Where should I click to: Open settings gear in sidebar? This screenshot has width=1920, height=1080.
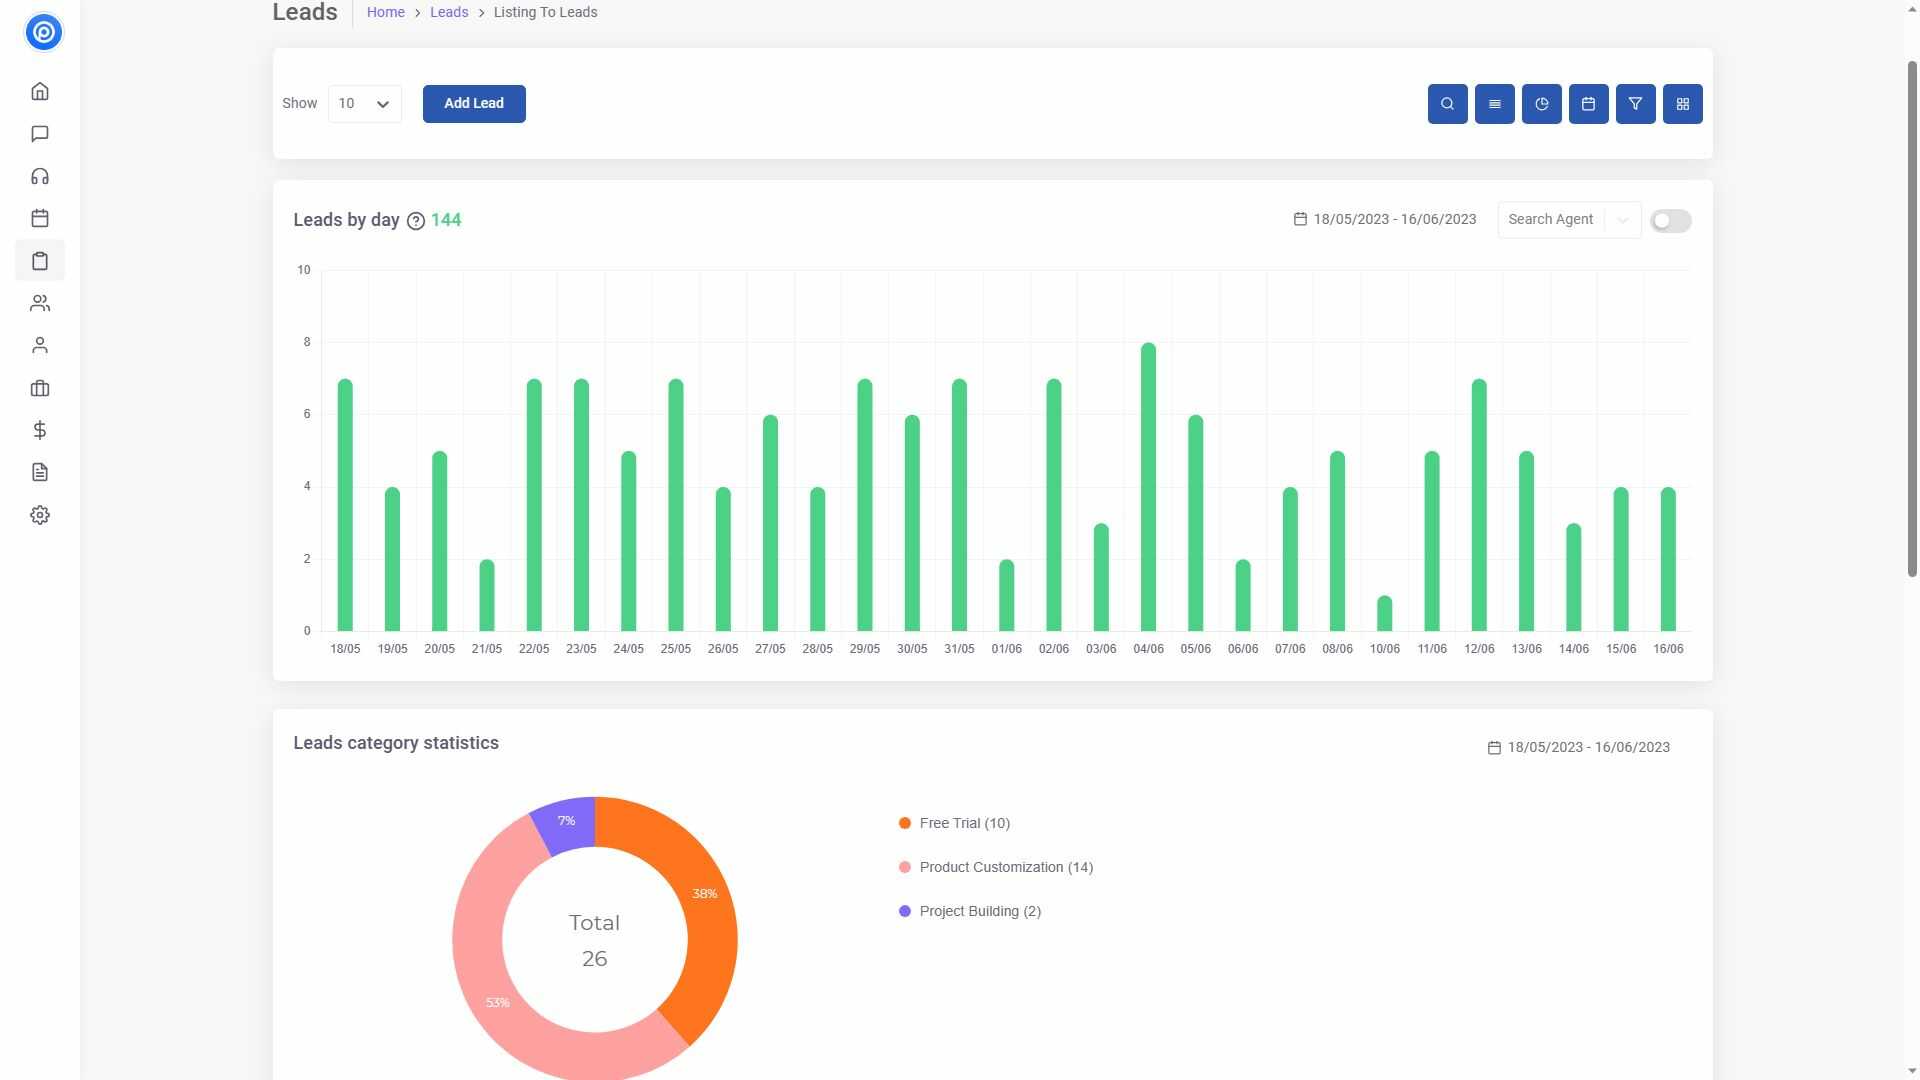[x=40, y=515]
